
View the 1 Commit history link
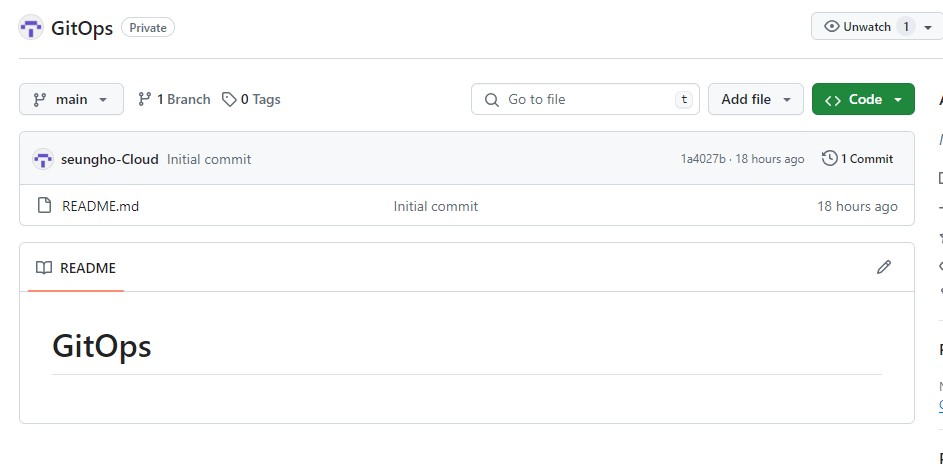tap(858, 159)
